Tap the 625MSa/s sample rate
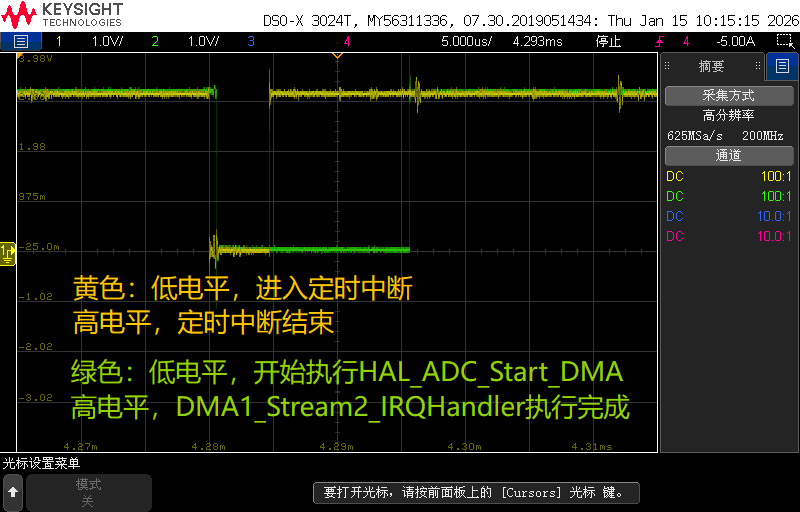Viewport: 800px width, 512px height. coord(695,136)
